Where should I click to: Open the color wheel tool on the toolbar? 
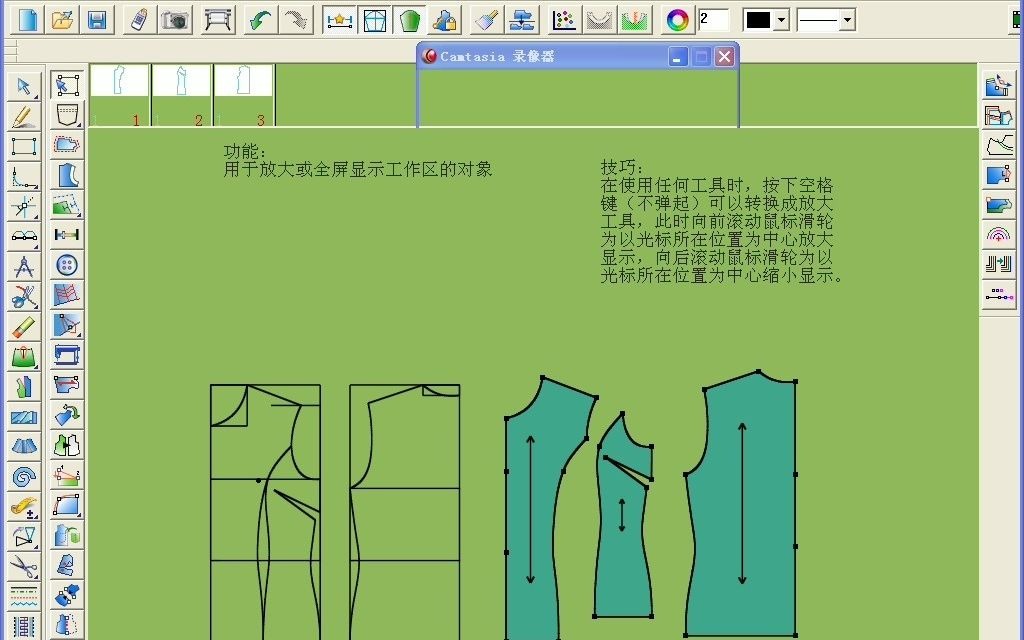[674, 18]
